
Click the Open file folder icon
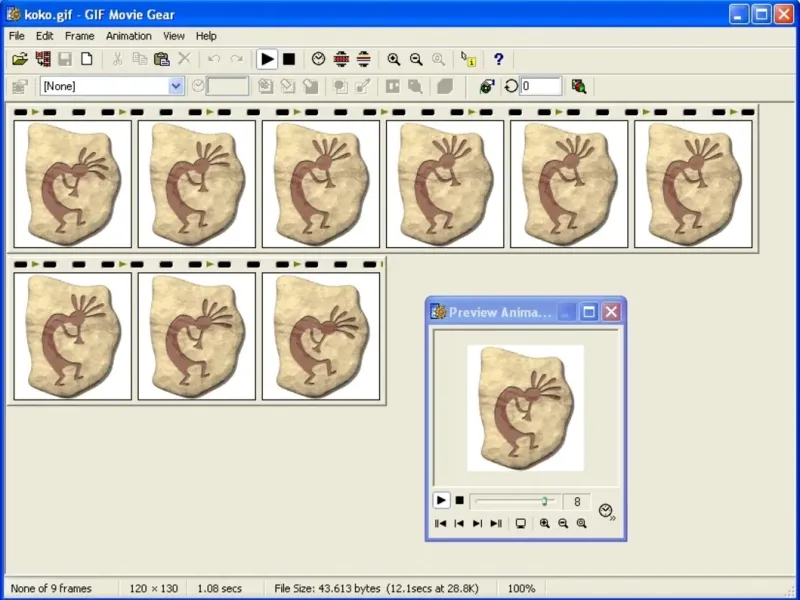[19, 60]
